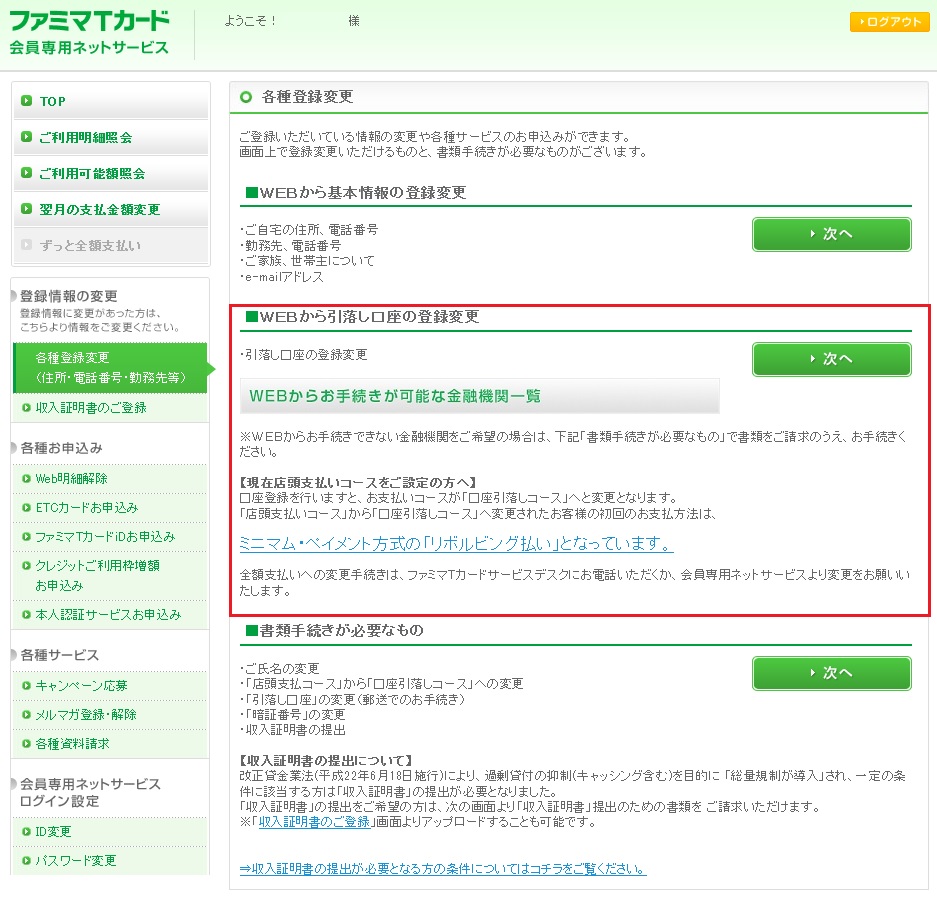Click text ご氏名の変更
Viewport: 937px width, 903px height.
pyautogui.click(x=282, y=668)
